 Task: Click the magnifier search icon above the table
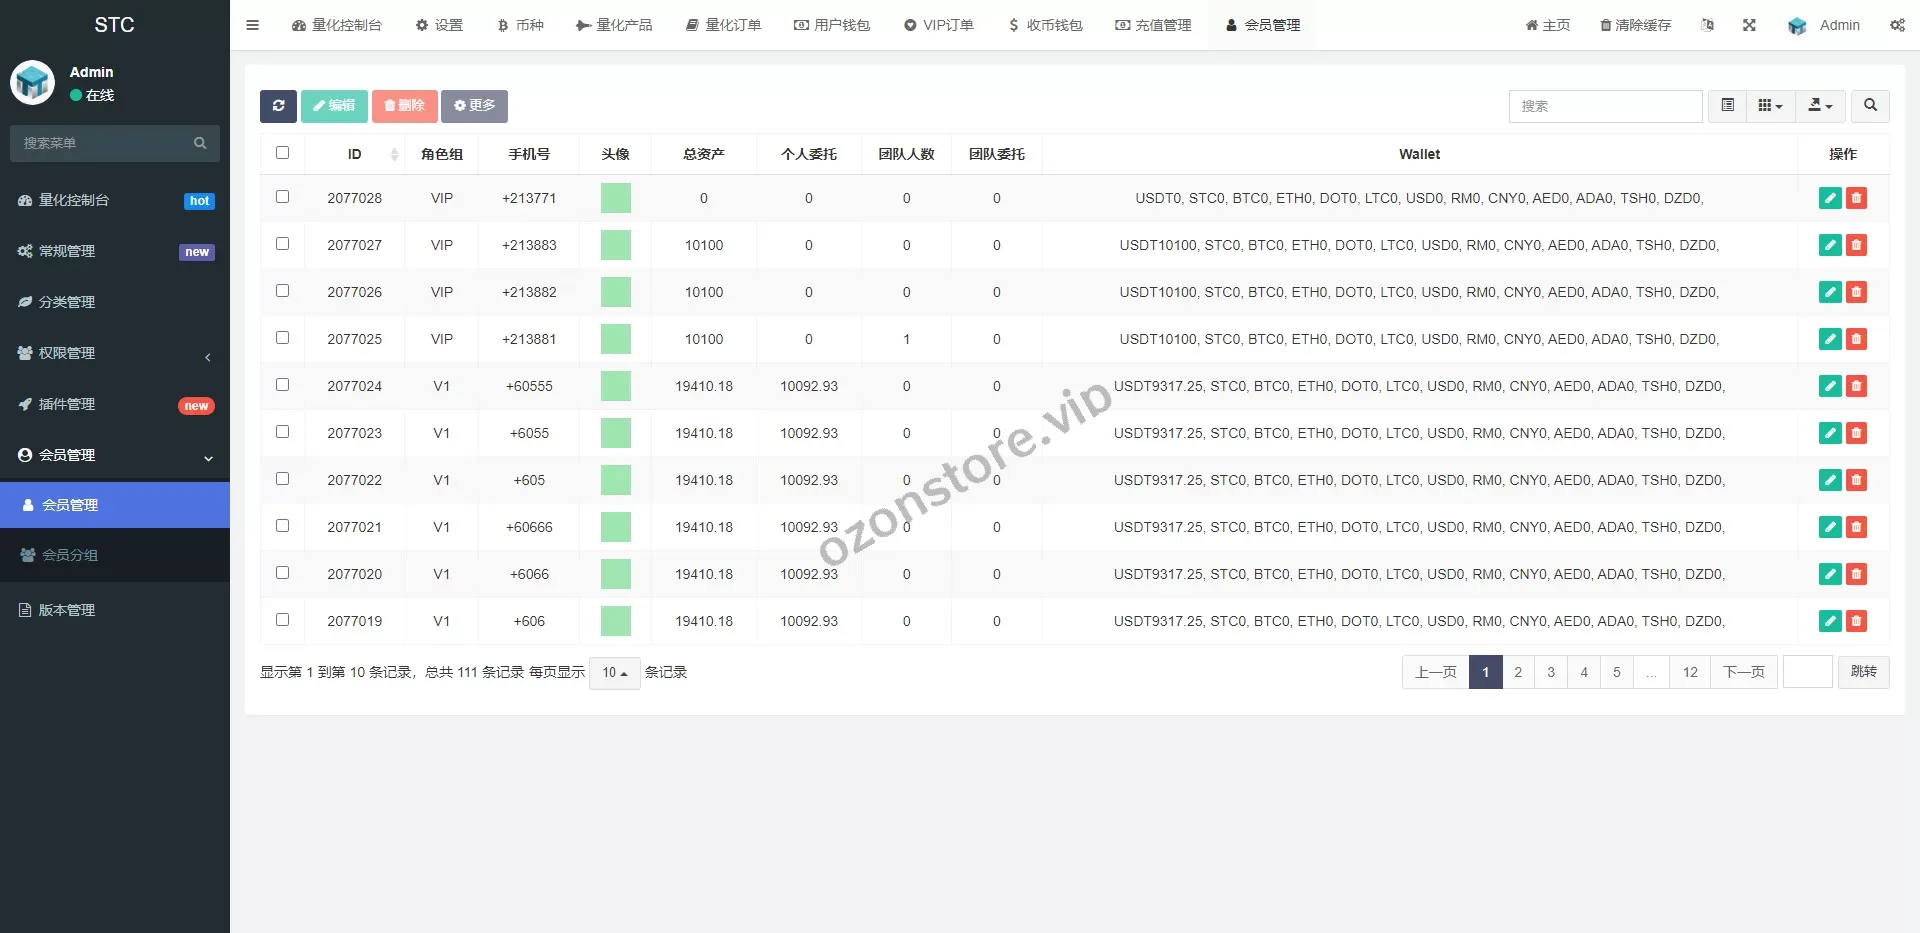coord(1870,106)
